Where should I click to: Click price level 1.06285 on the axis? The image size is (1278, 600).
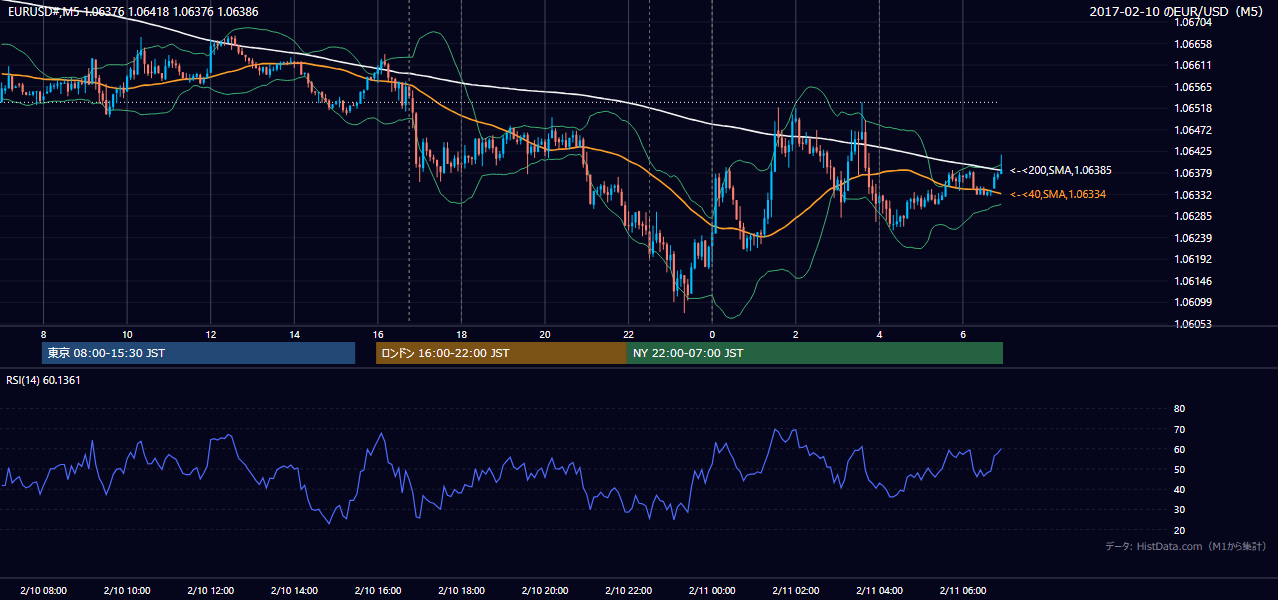(1194, 216)
